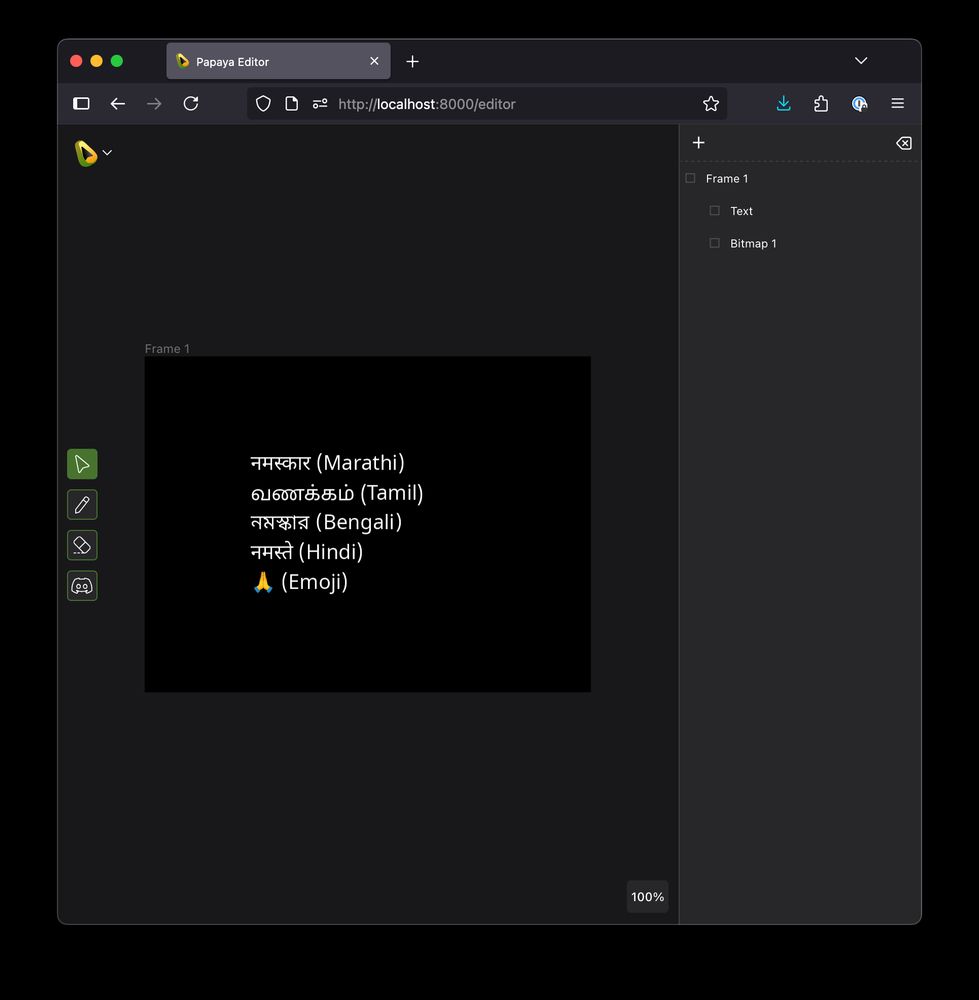
Task: Select the Bitmap 1 layer row
Action: click(x=800, y=244)
